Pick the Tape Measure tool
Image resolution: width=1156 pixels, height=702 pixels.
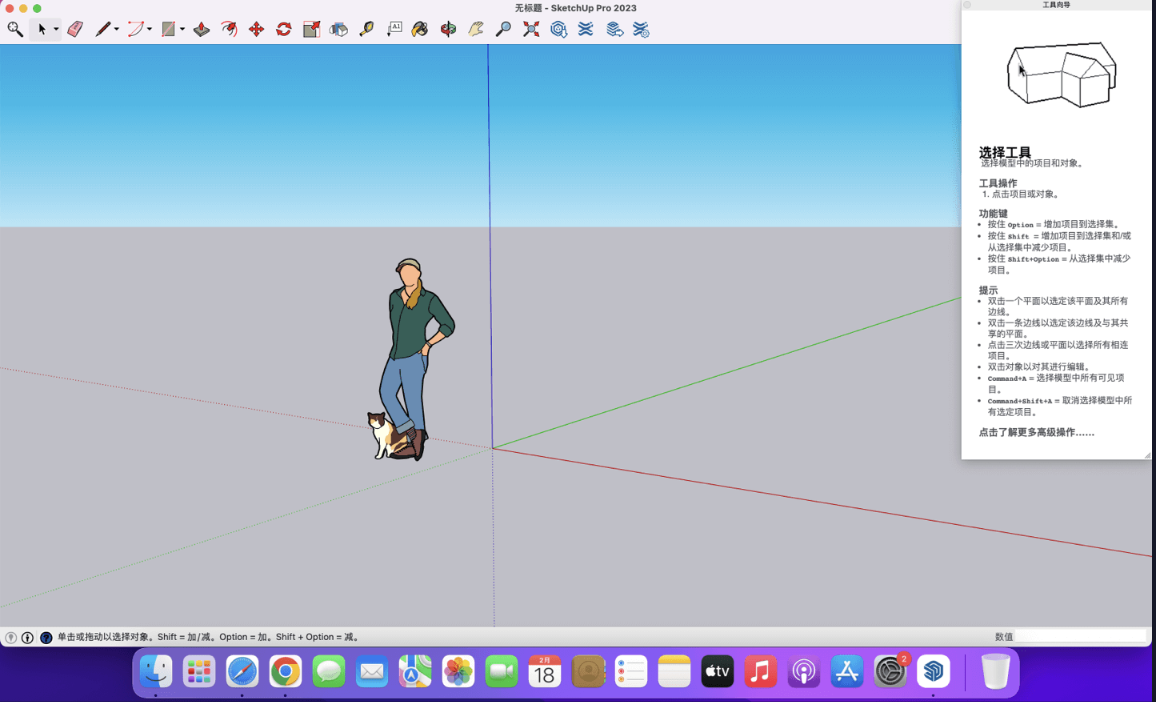(367, 29)
